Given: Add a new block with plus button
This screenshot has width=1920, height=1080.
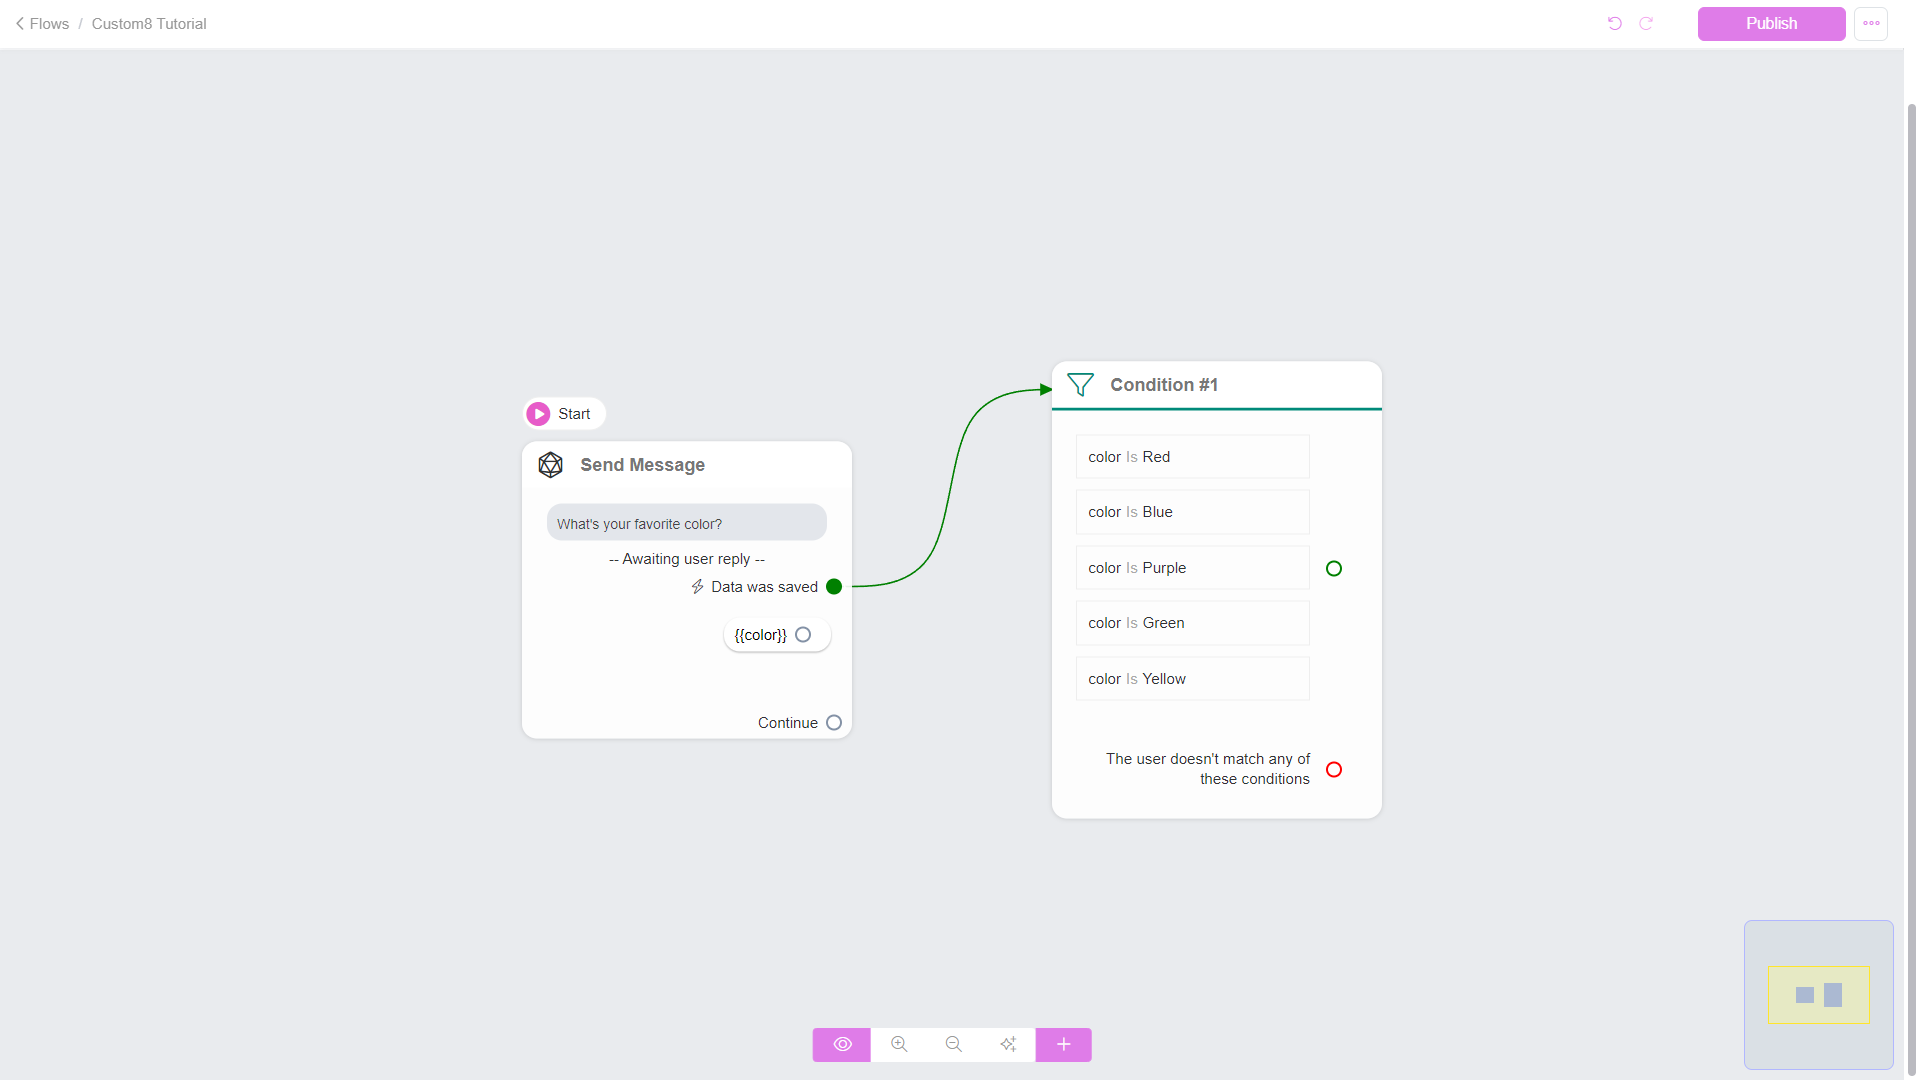Looking at the screenshot, I should pyautogui.click(x=1063, y=1044).
